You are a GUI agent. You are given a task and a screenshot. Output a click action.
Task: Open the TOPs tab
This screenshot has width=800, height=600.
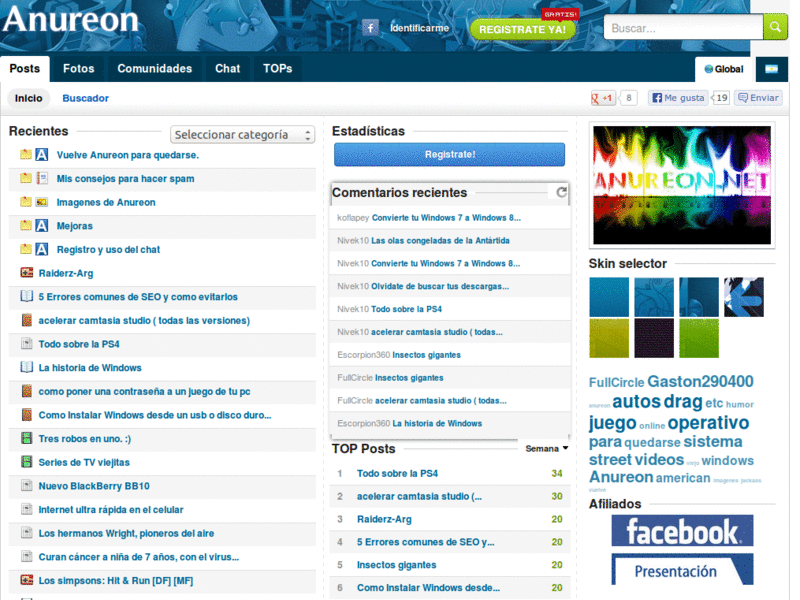click(278, 68)
